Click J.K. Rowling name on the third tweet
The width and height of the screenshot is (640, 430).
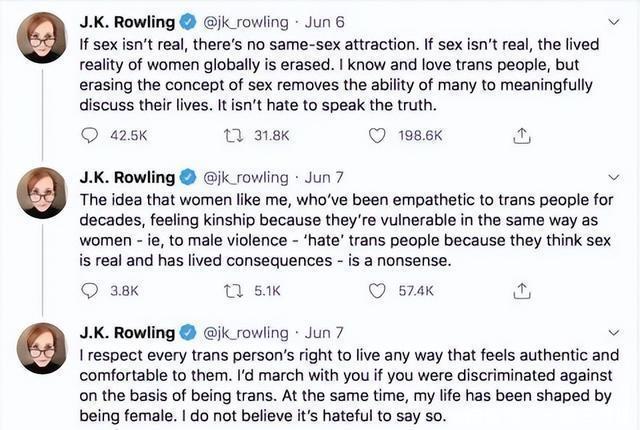pyautogui.click(x=127, y=333)
